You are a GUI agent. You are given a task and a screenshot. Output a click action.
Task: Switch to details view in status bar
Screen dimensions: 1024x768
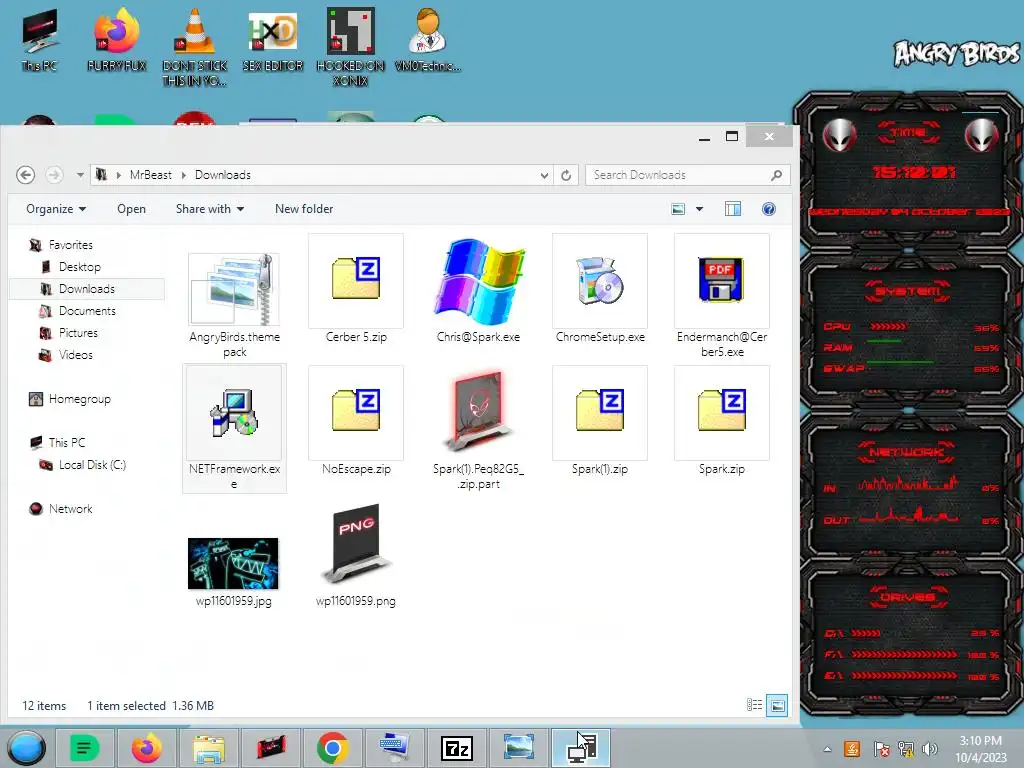754,705
